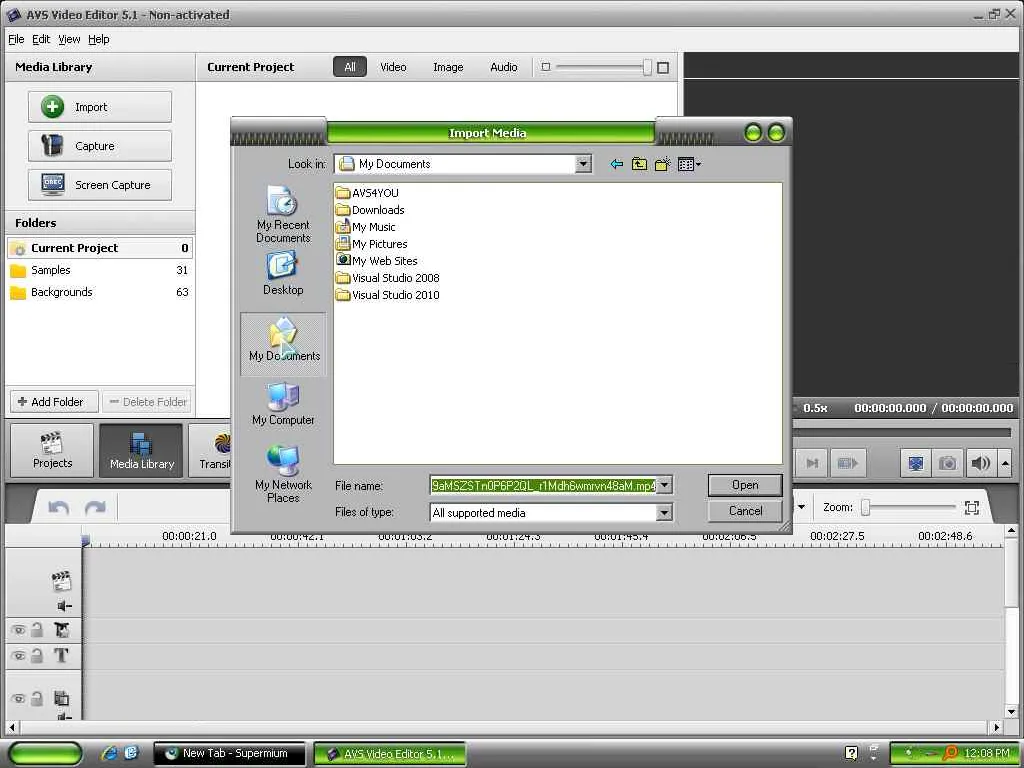Select the All filter tab
The width and height of the screenshot is (1024, 768).
350,67
